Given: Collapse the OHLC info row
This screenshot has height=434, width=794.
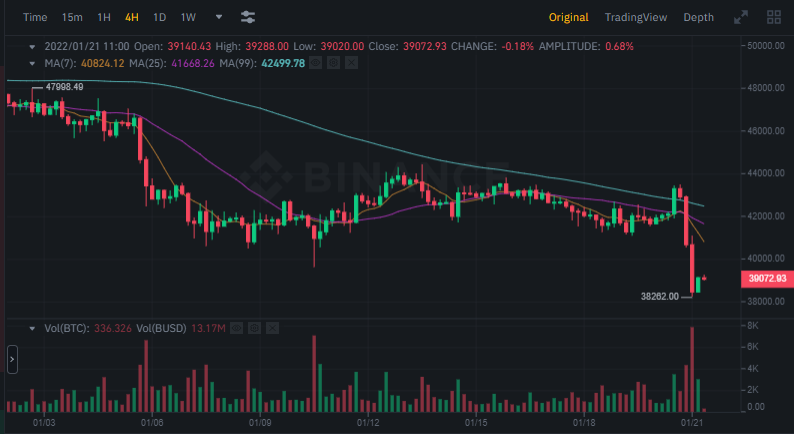Looking at the screenshot, I should 32,47.
